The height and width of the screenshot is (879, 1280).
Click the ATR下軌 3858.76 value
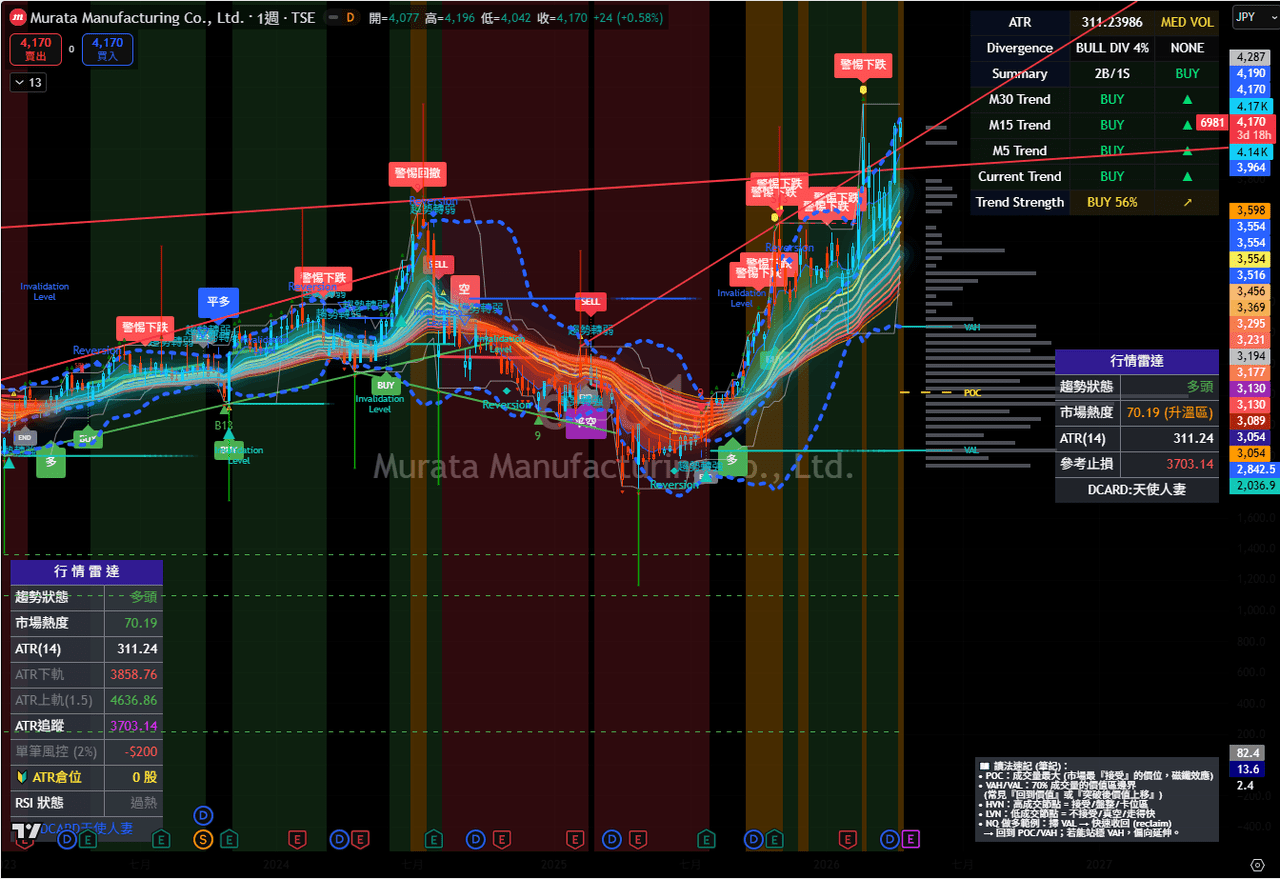(133, 675)
